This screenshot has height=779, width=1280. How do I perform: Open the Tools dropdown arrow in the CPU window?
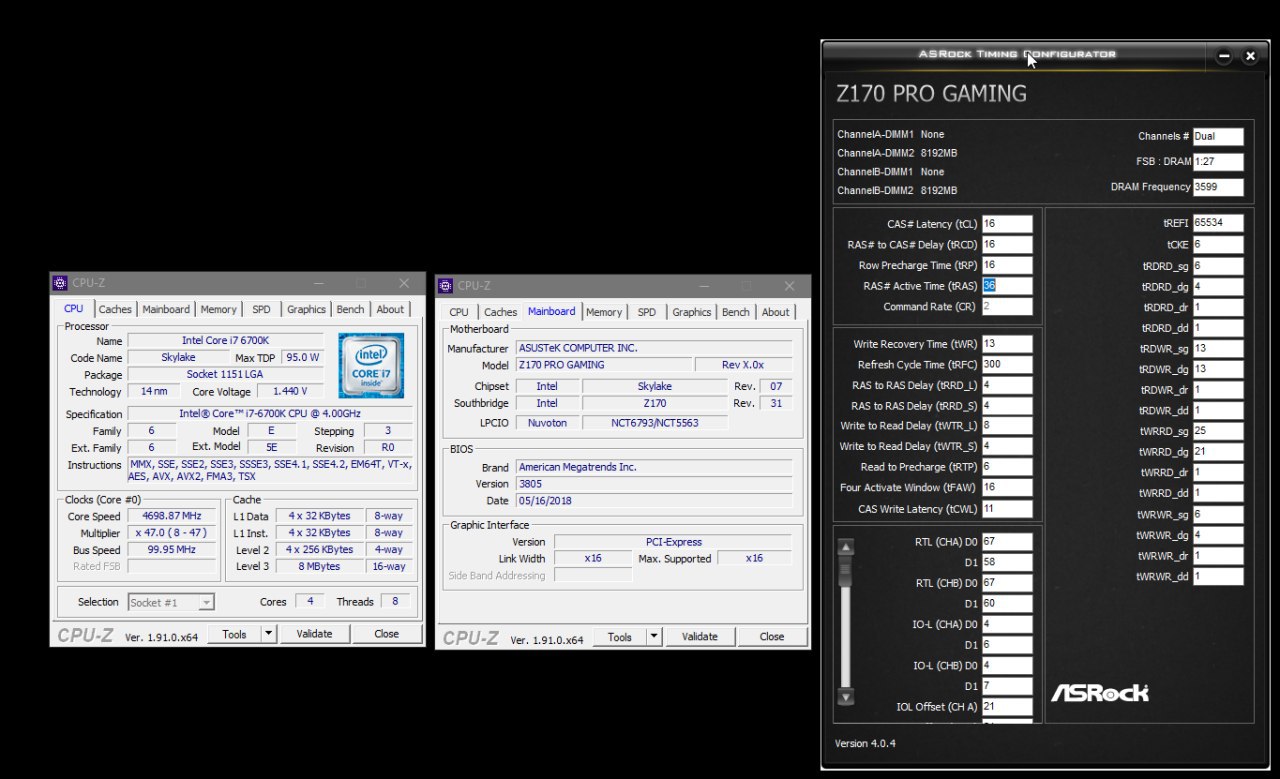tap(268, 634)
